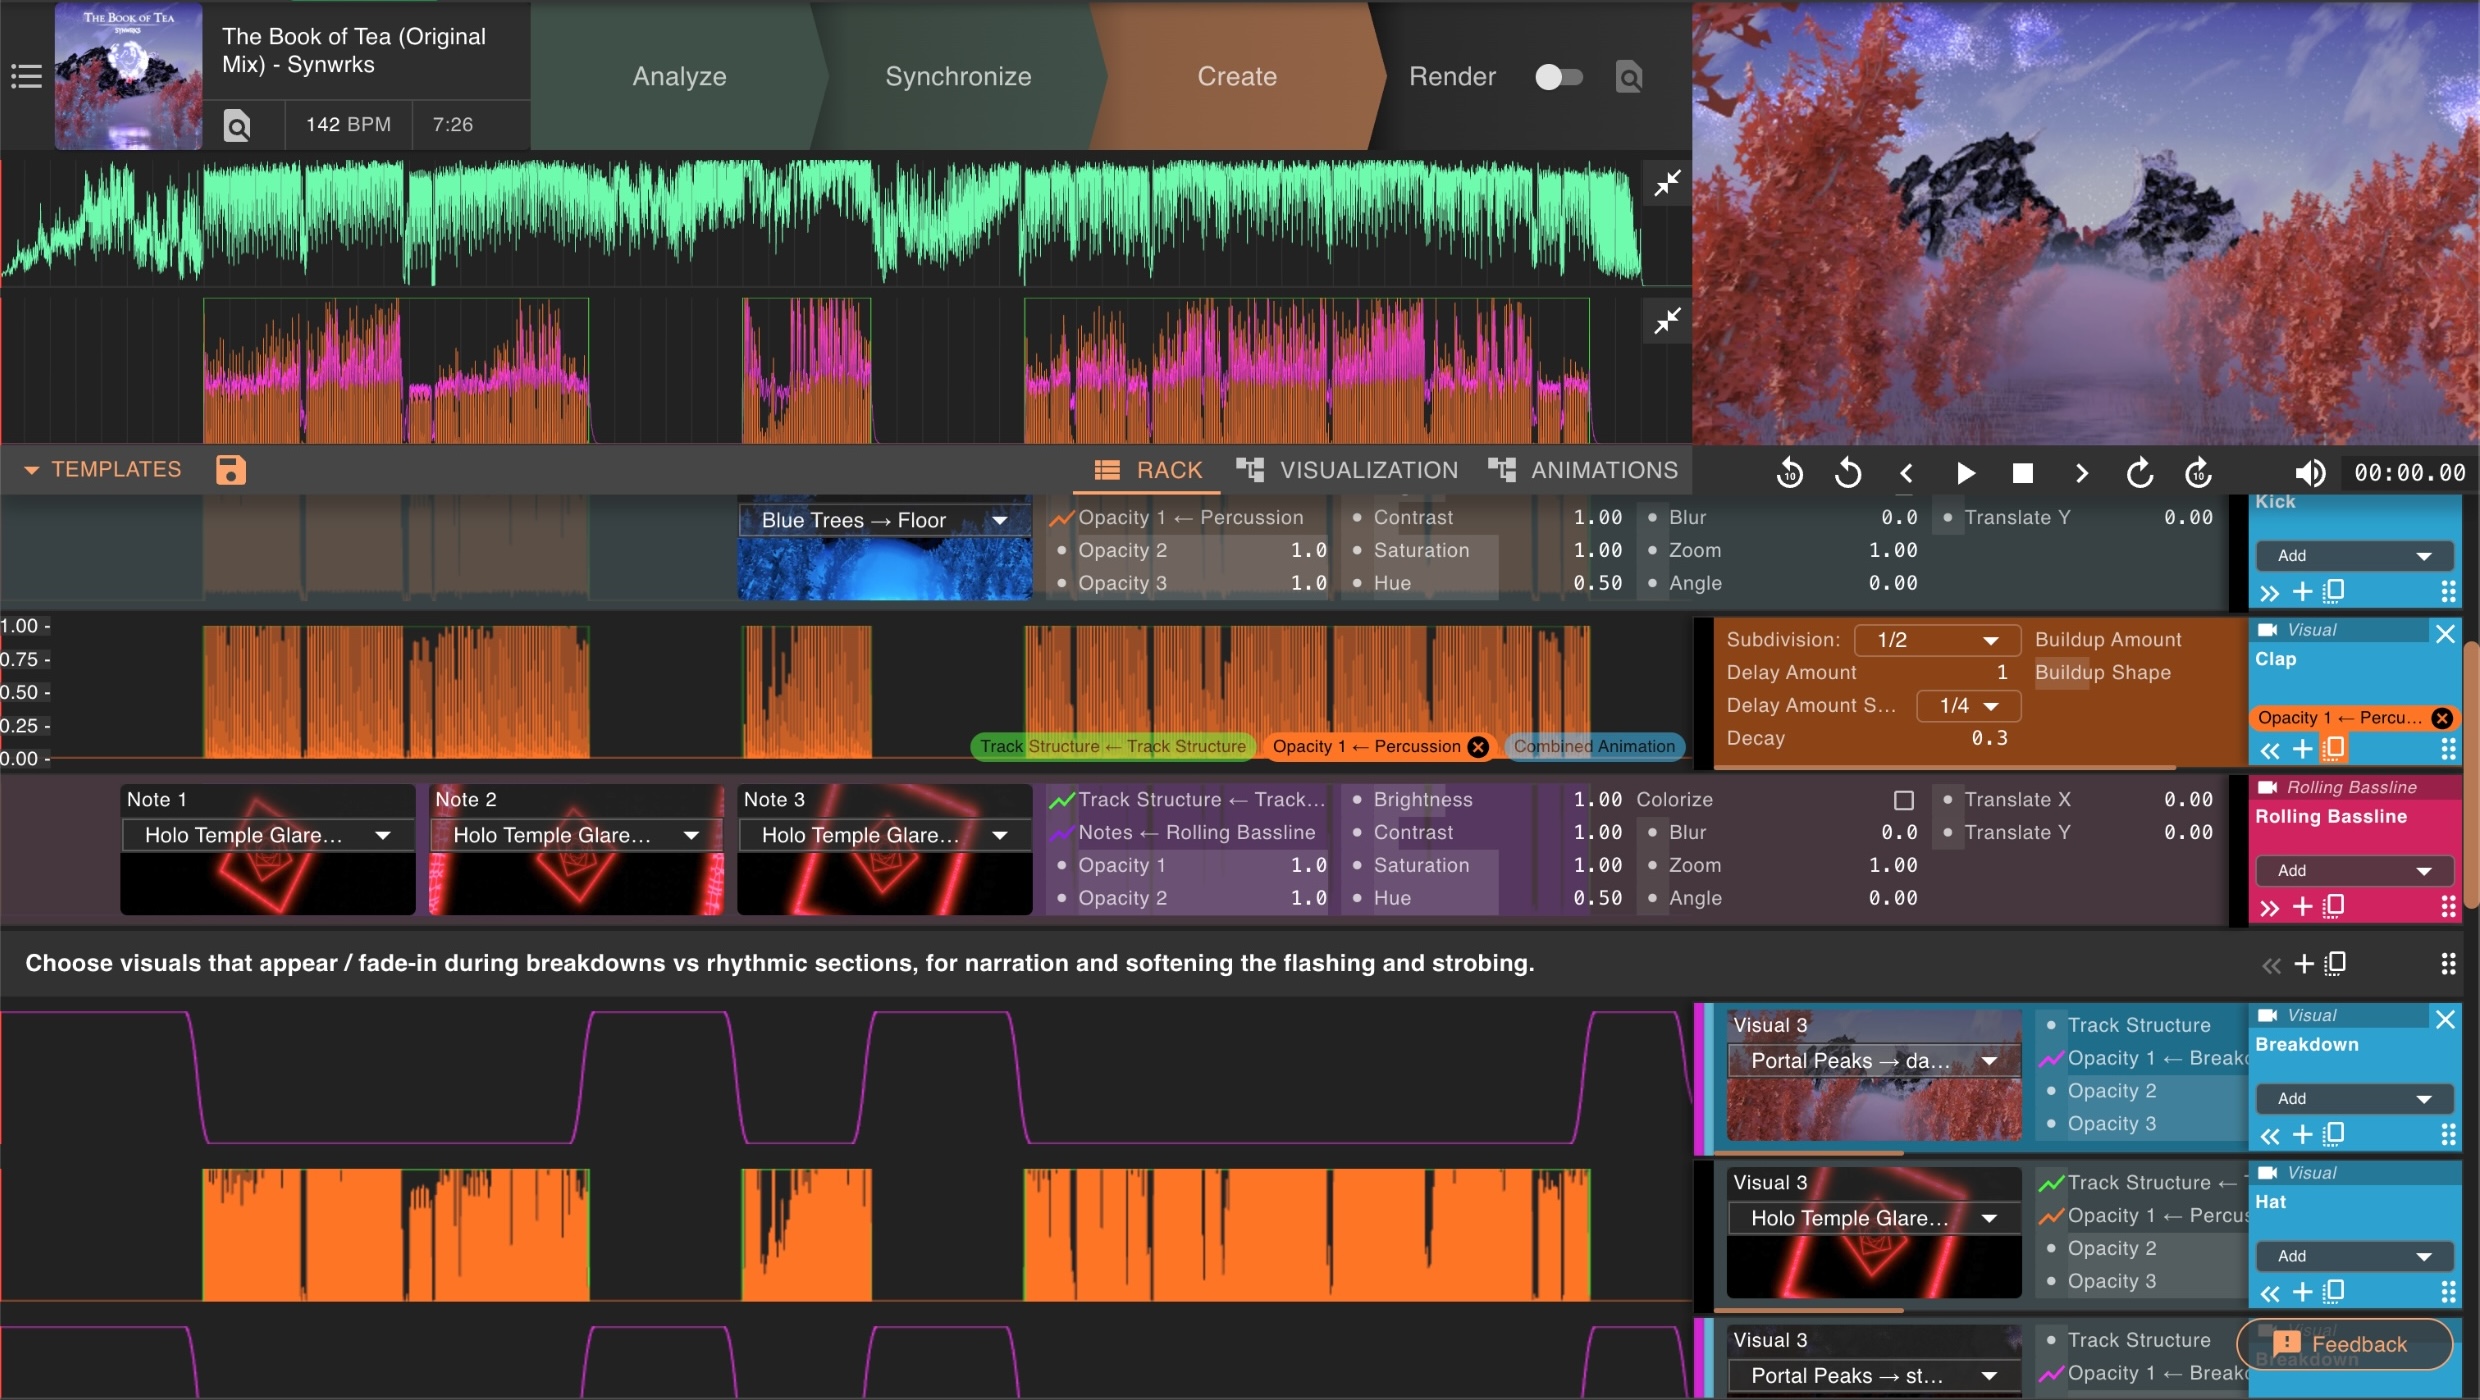Select The Book of Tea album thumbnail
Viewport: 2480px width, 1400px height.
point(128,76)
